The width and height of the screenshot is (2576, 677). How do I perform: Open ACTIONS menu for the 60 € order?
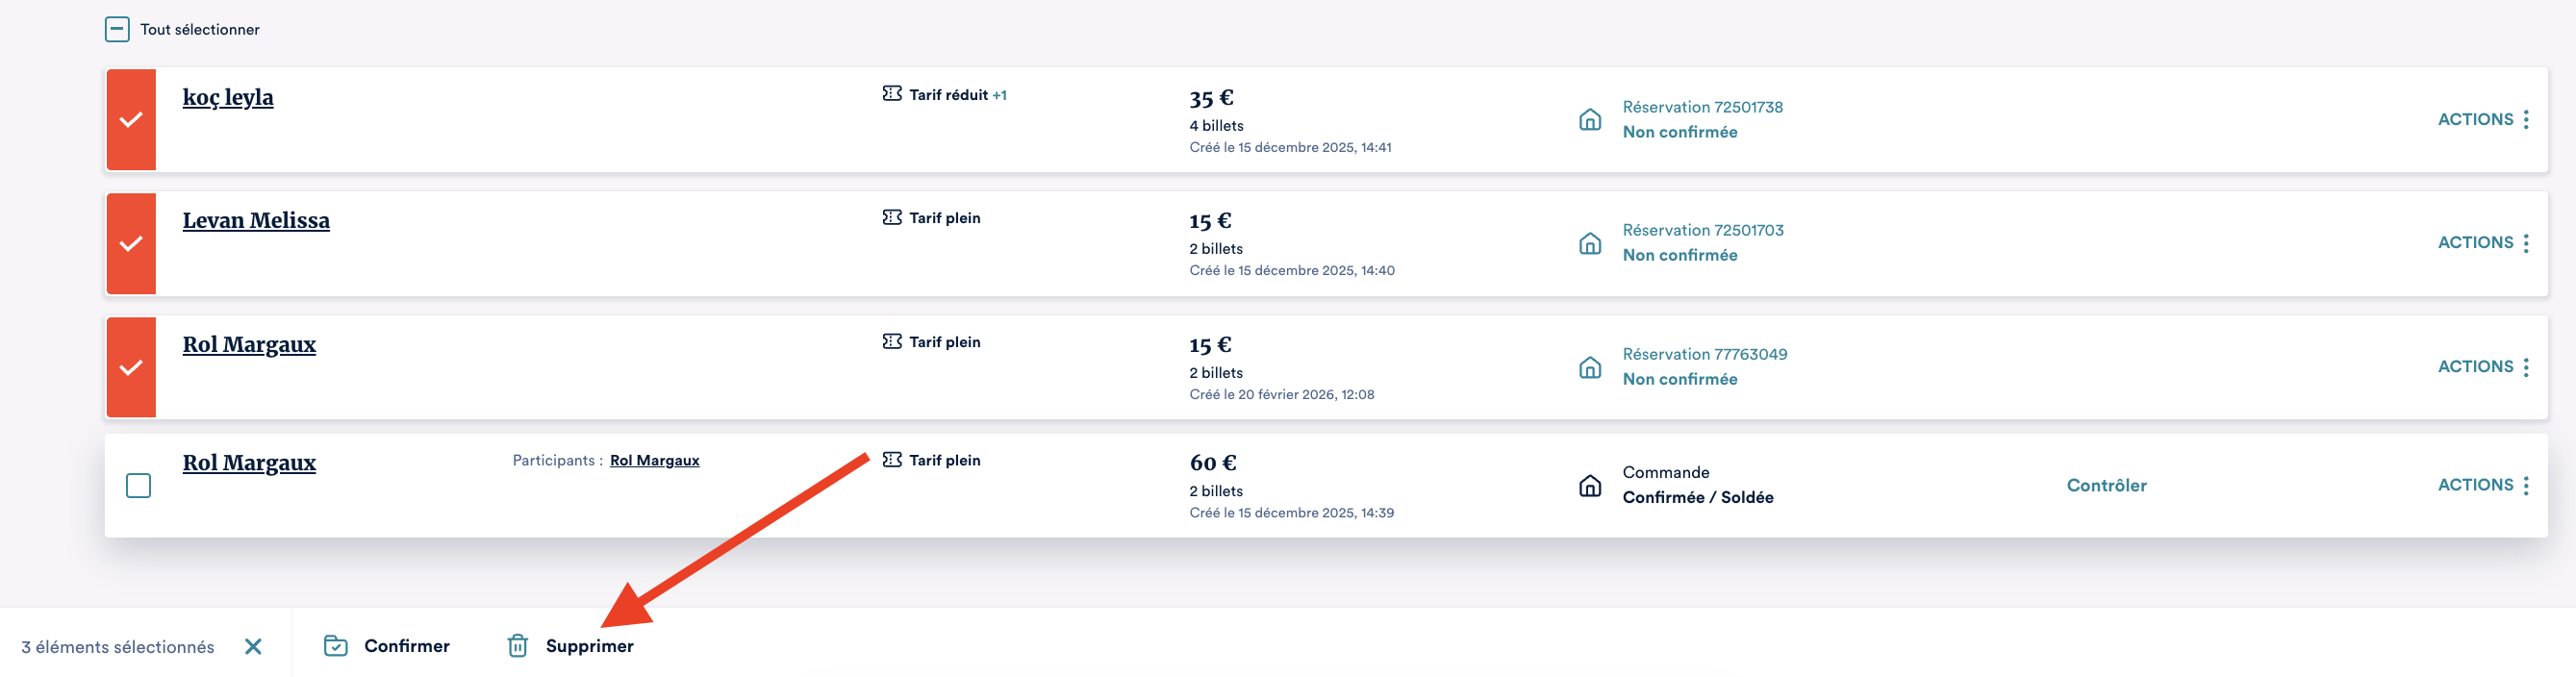click(2483, 485)
